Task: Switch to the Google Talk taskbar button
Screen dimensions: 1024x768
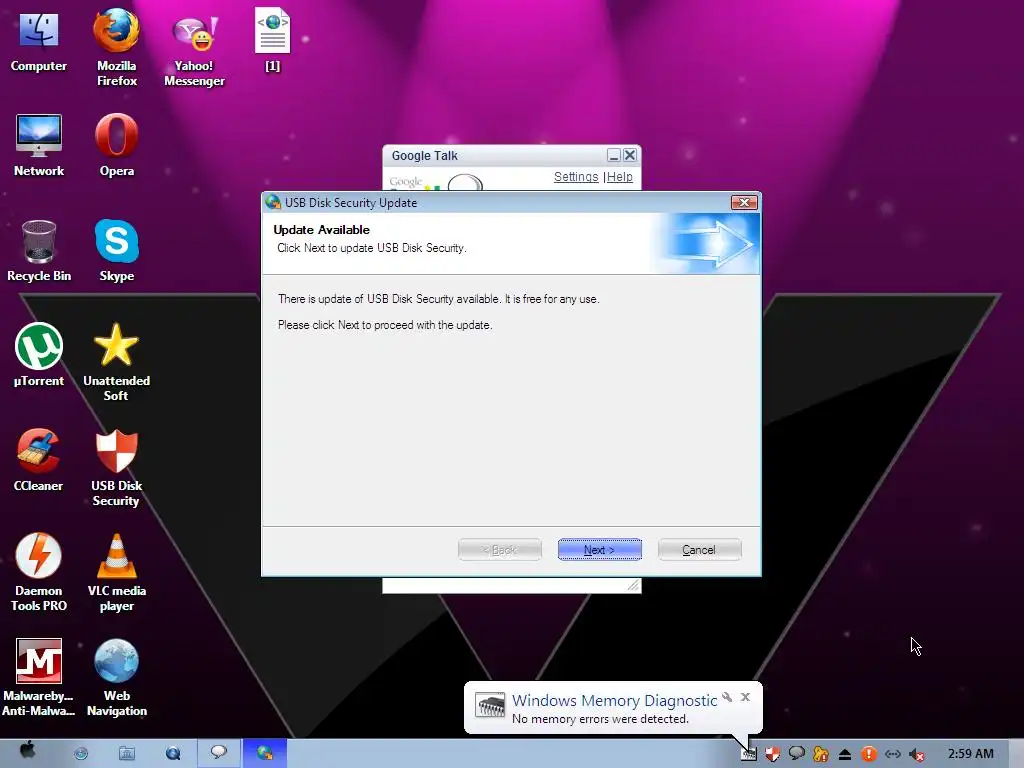Action: (219, 753)
